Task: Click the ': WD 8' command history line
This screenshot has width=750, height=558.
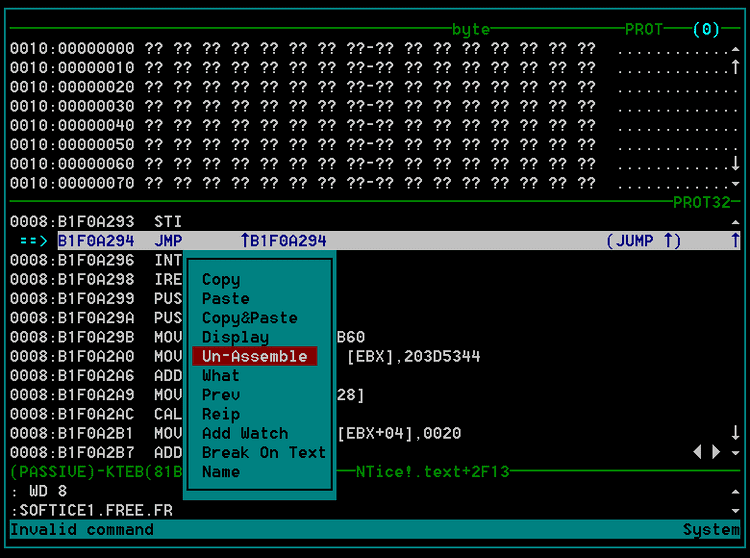Action: click(x=39, y=492)
